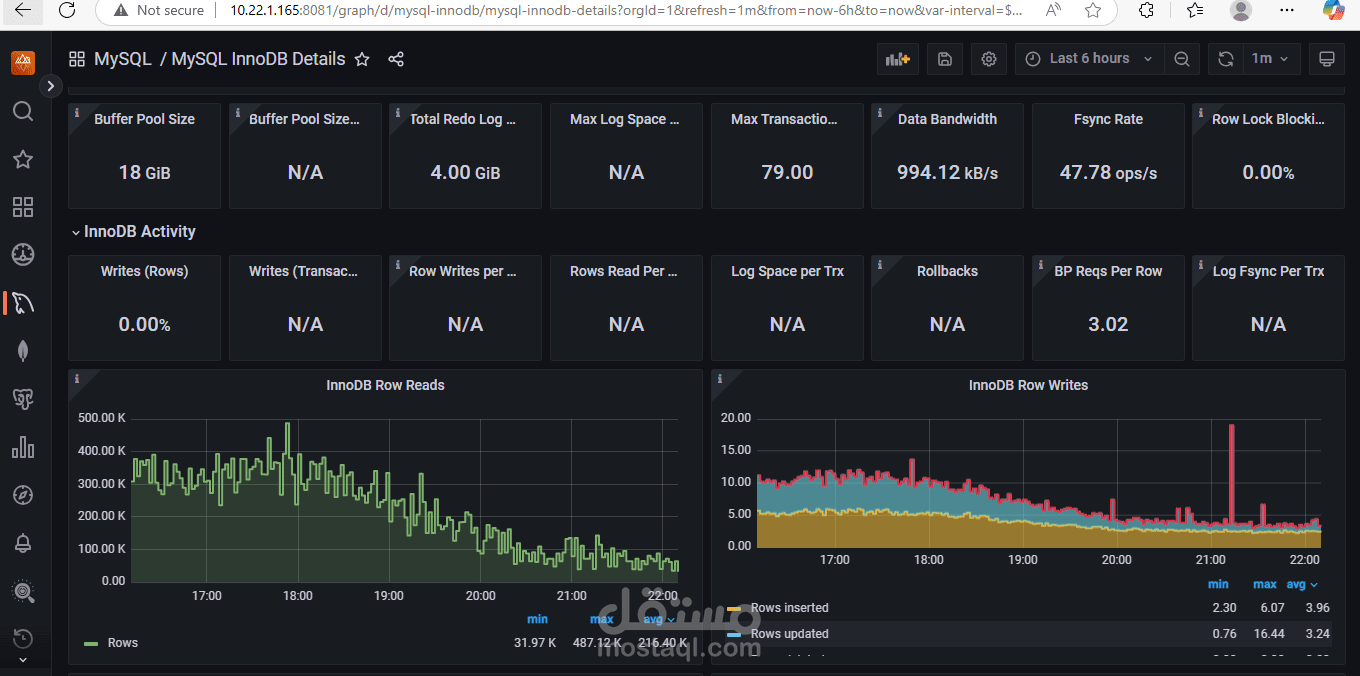Click MySQL InnoDB Details dashboard title
Image resolution: width=1360 pixels, height=676 pixels.
click(x=258, y=59)
